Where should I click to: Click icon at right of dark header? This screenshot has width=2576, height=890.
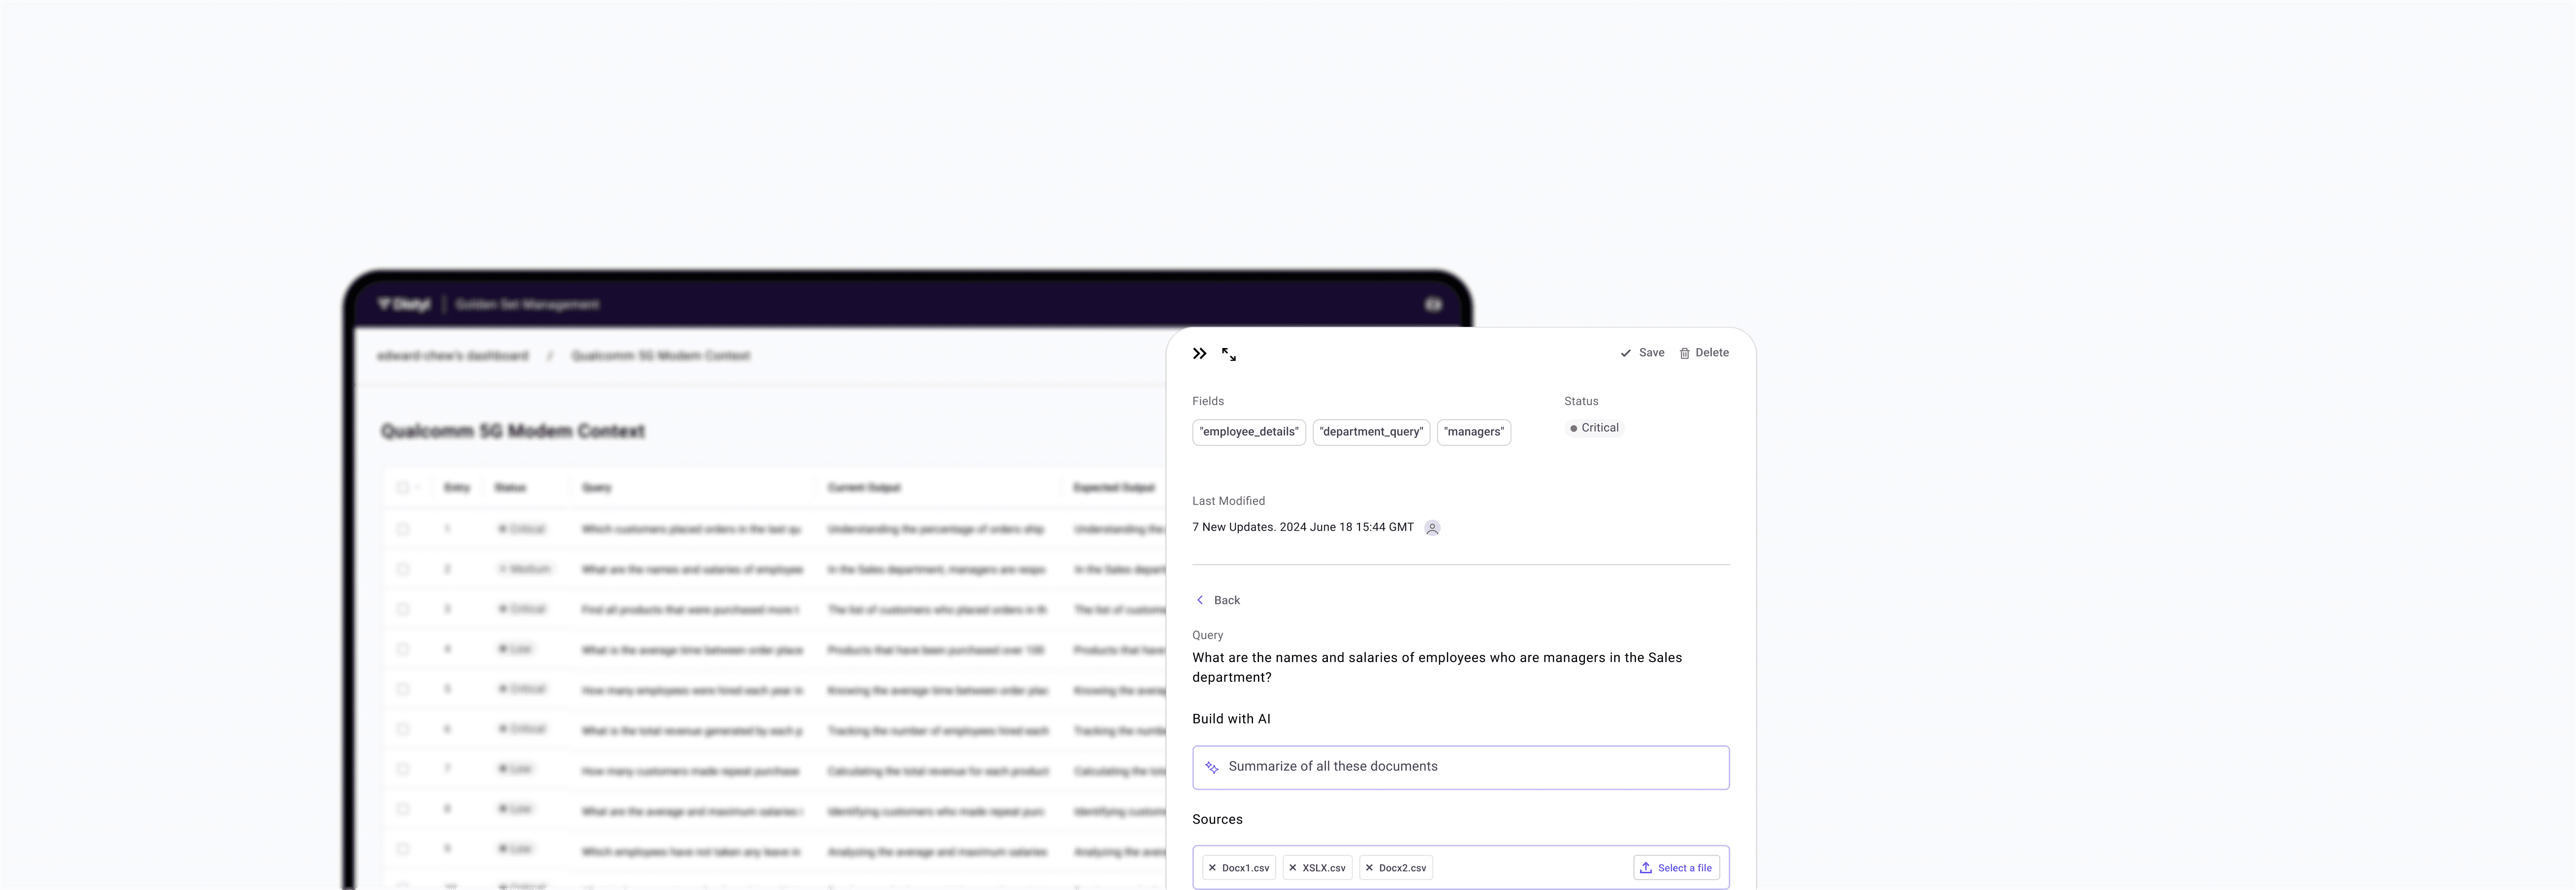click(x=1433, y=304)
